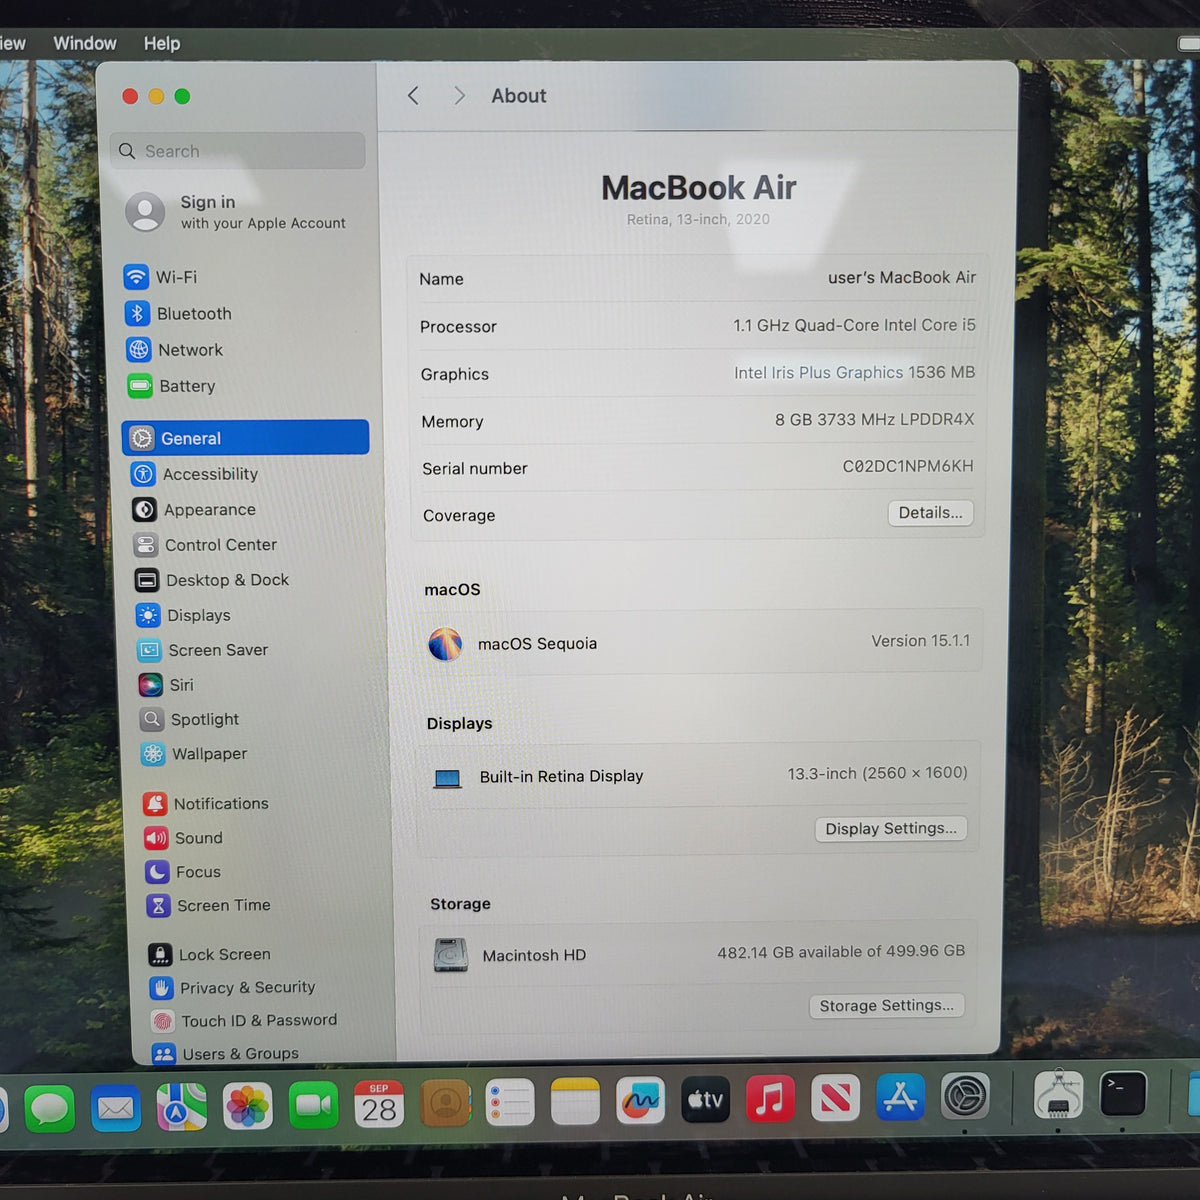This screenshot has height=1200, width=1200.
Task: Go back with the left chevron
Action: point(413,96)
